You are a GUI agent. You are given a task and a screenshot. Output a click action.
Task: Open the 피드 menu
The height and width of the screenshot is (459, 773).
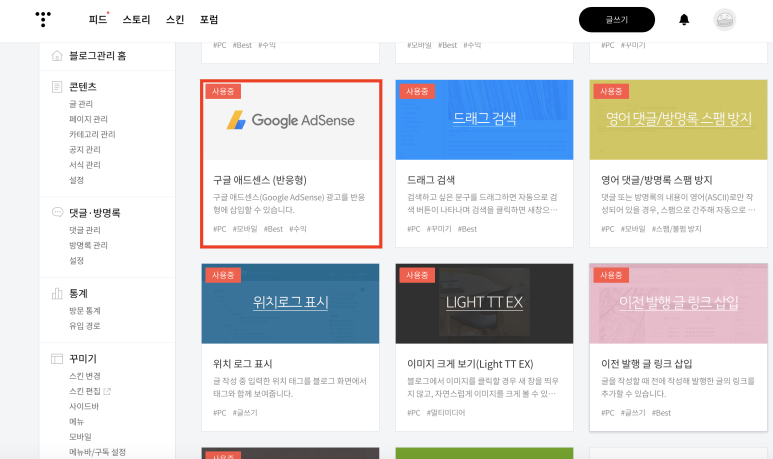pyautogui.click(x=98, y=19)
